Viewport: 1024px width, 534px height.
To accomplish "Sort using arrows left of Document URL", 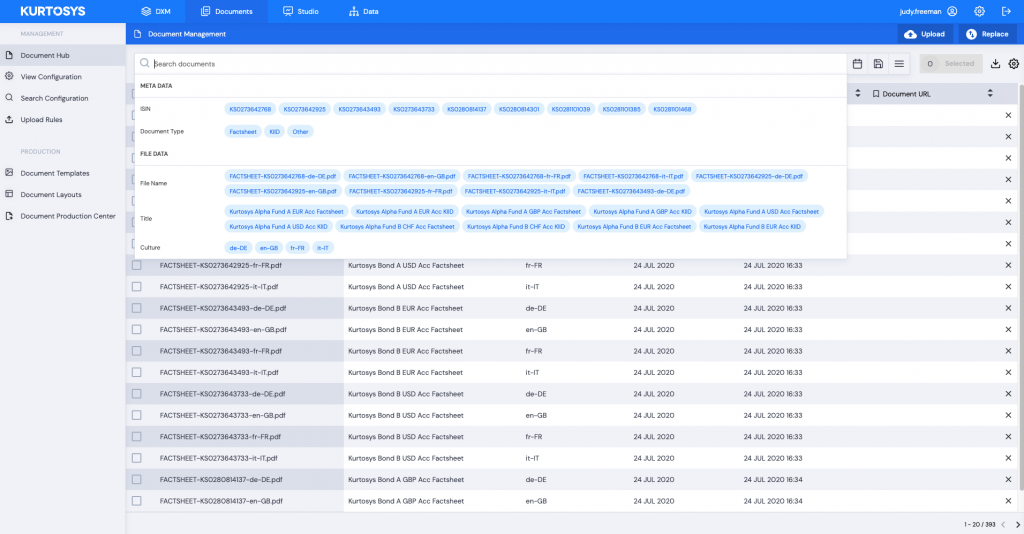I will click(857, 93).
